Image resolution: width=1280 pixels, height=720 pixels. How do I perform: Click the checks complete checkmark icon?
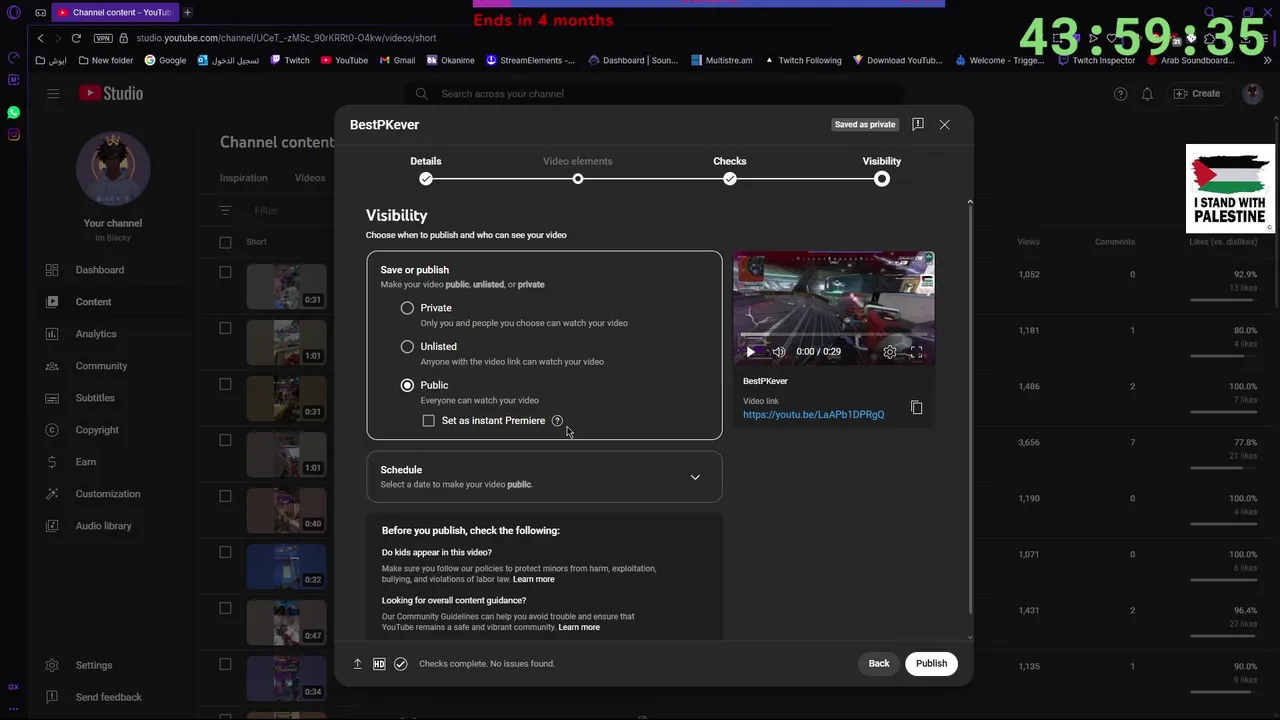pos(401,664)
